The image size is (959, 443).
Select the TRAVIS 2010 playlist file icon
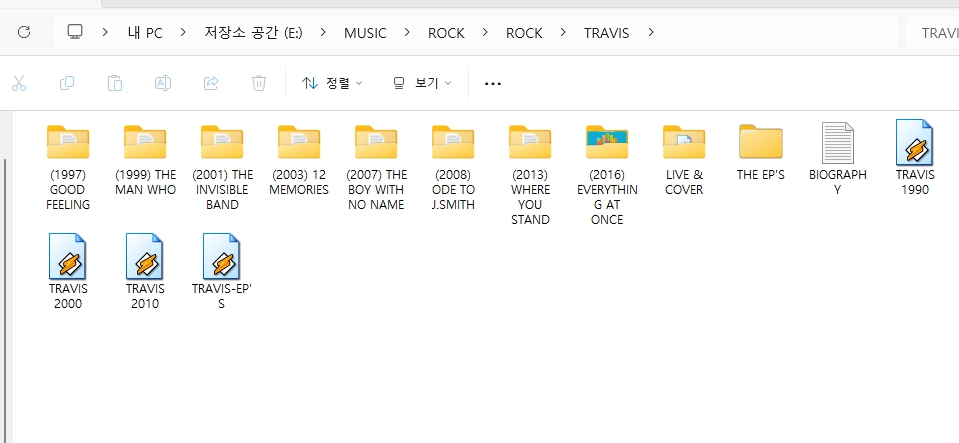pyautogui.click(x=145, y=256)
